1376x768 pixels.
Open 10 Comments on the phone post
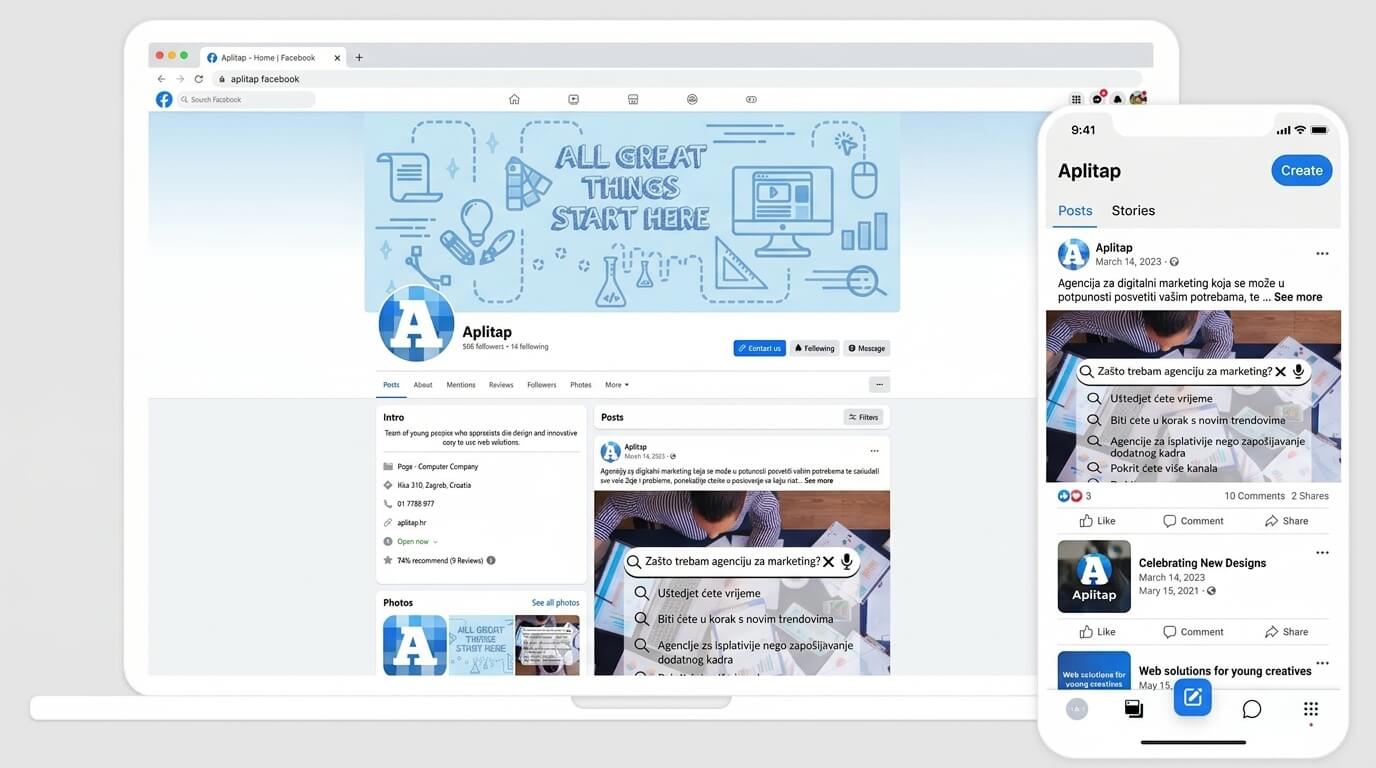1254,496
